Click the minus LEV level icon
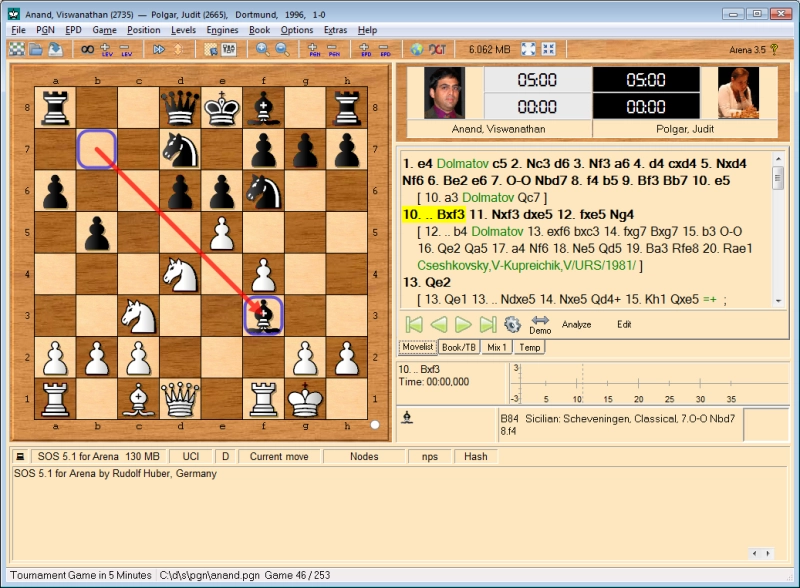800x588 pixels. pyautogui.click(x=126, y=50)
